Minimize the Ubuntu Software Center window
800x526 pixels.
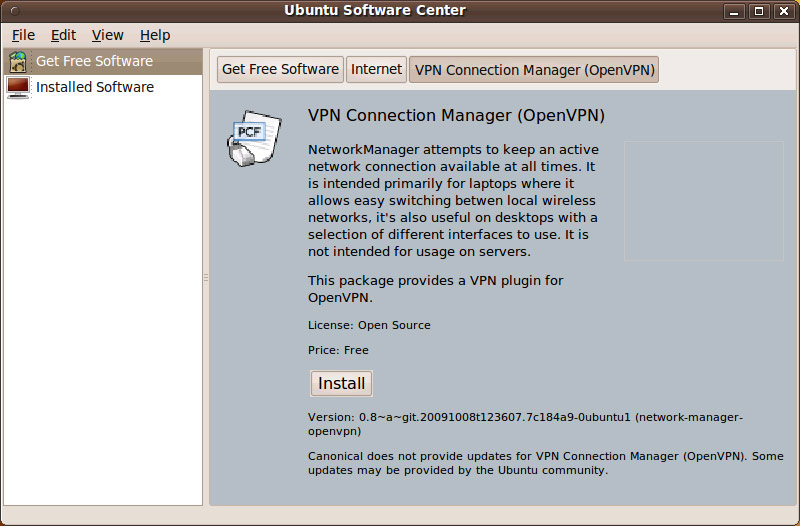pyautogui.click(x=734, y=11)
